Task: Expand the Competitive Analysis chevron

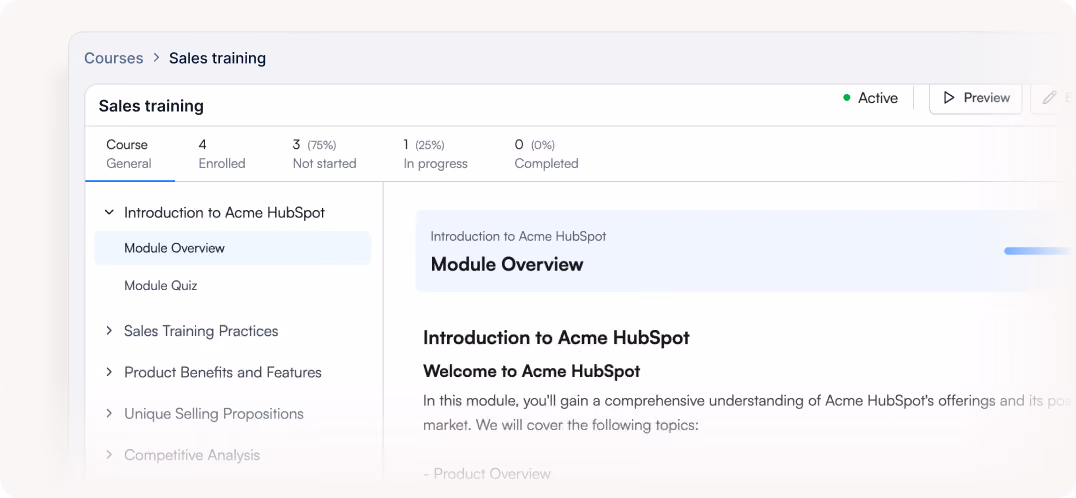Action: 108,455
